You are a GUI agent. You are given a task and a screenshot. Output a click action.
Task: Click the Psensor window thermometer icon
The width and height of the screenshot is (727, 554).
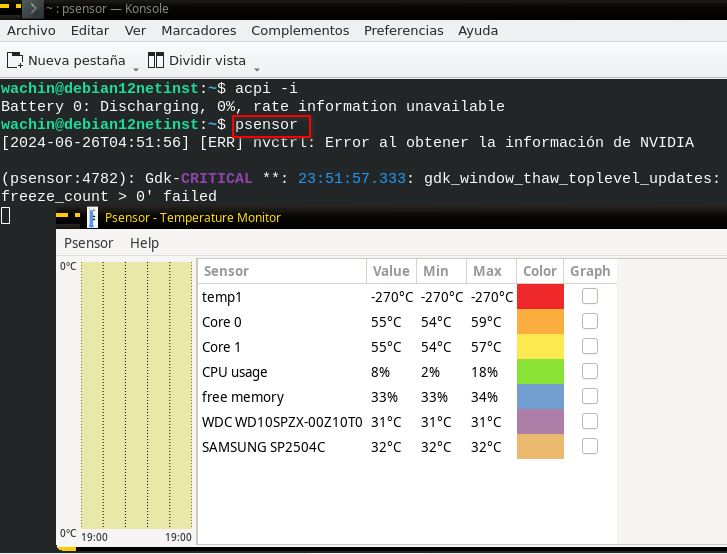92,217
